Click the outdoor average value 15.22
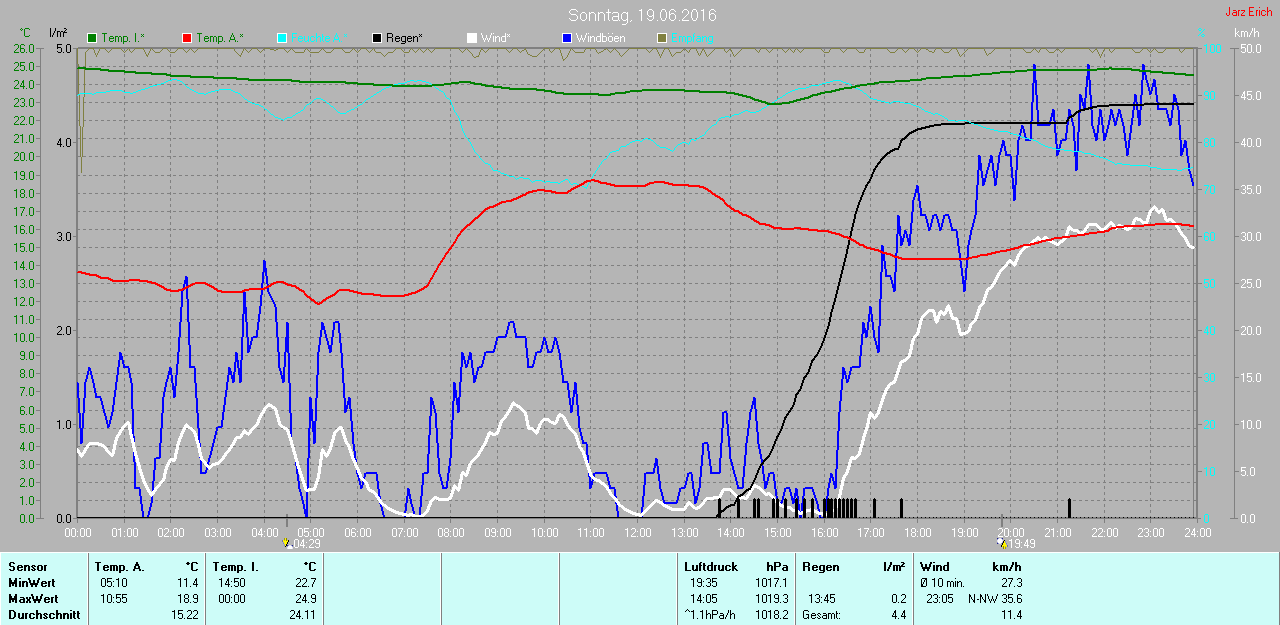This screenshot has width=1280, height=625. pos(185,615)
